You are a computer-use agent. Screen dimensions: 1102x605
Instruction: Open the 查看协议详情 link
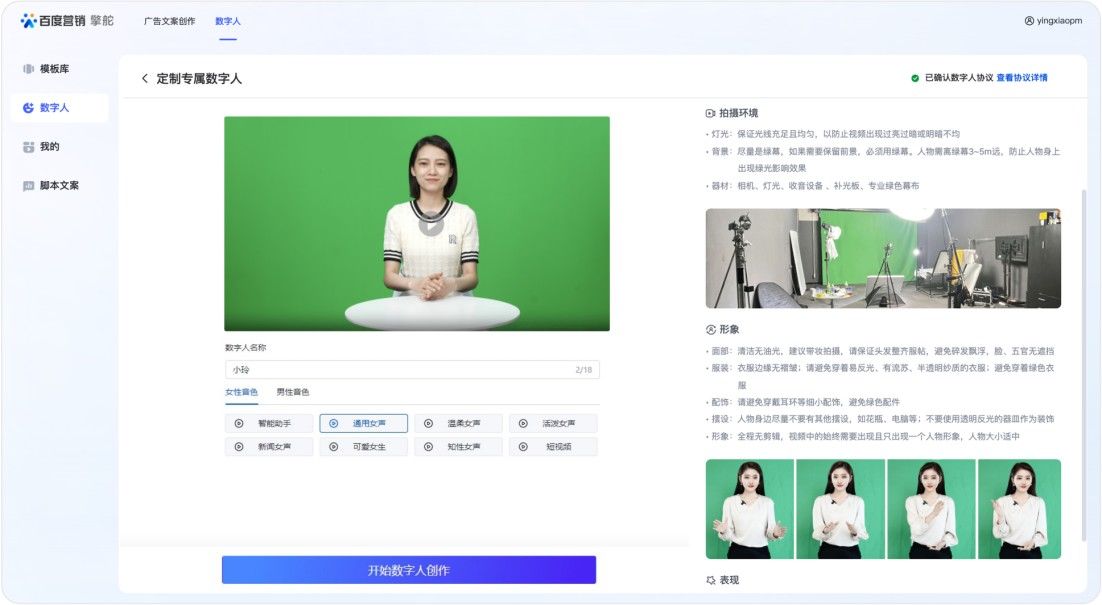click(x=1022, y=78)
